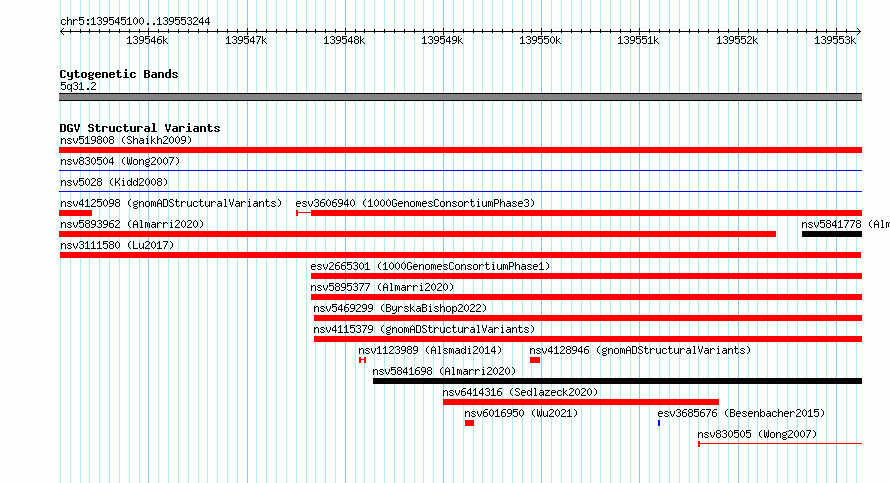The image size is (890, 483).
Task: Click the 139548k ruler position
Action: 344,40
